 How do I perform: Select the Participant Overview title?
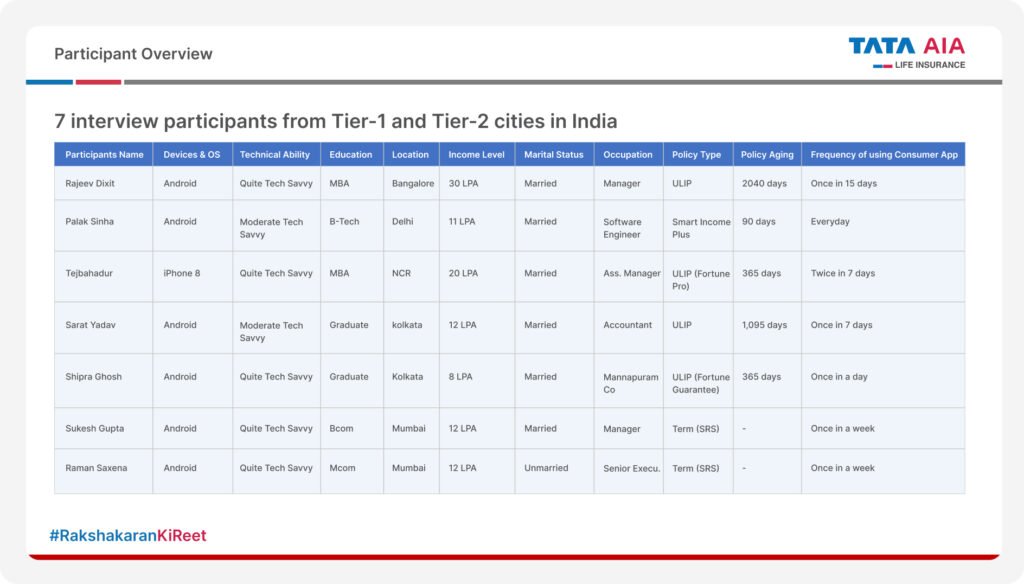pos(133,54)
